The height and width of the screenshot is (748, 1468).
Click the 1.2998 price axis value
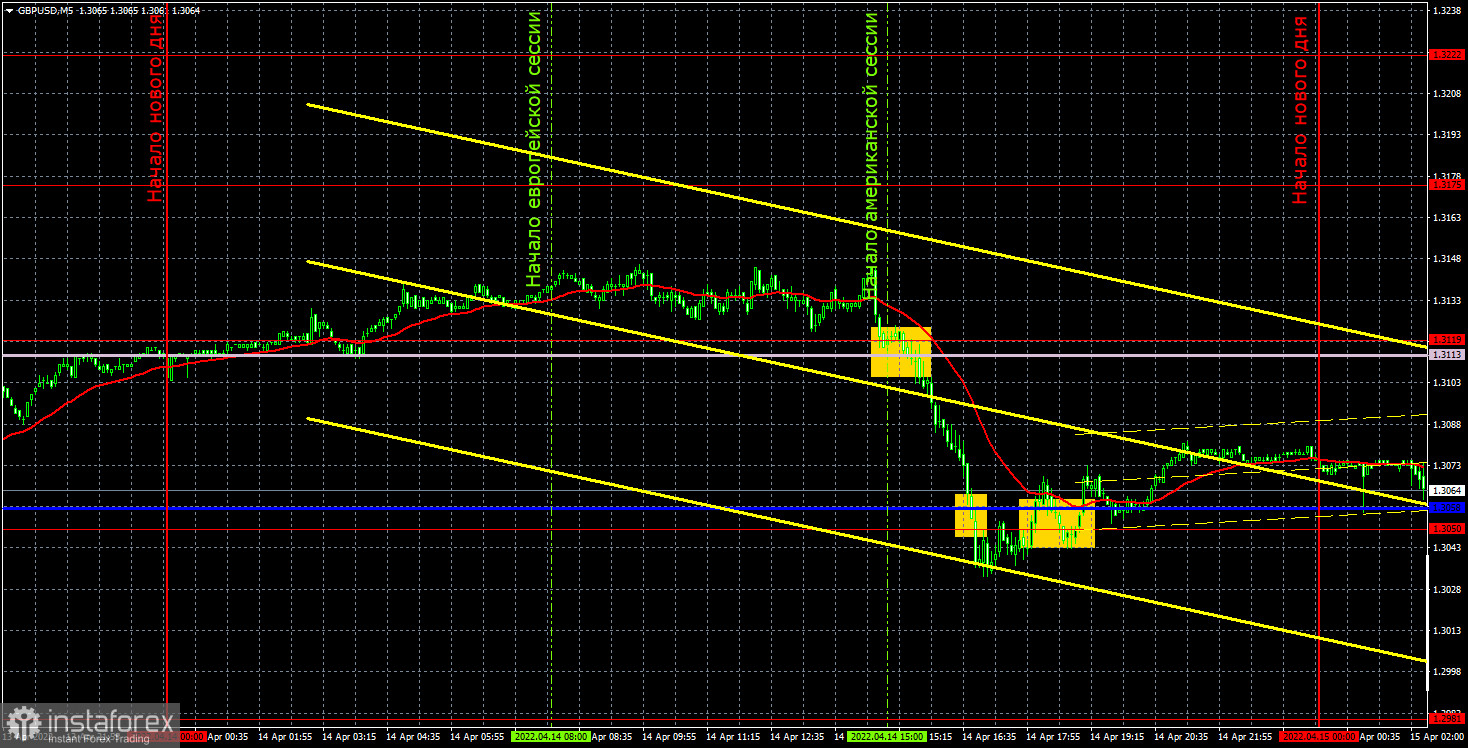pos(1447,672)
